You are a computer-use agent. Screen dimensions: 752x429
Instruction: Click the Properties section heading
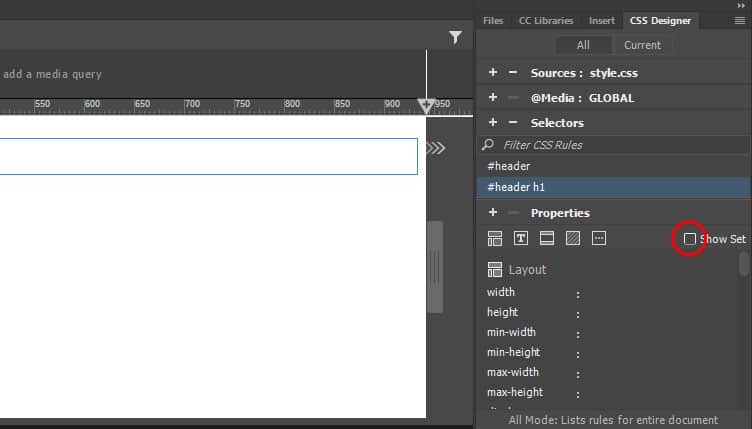[x=560, y=213]
